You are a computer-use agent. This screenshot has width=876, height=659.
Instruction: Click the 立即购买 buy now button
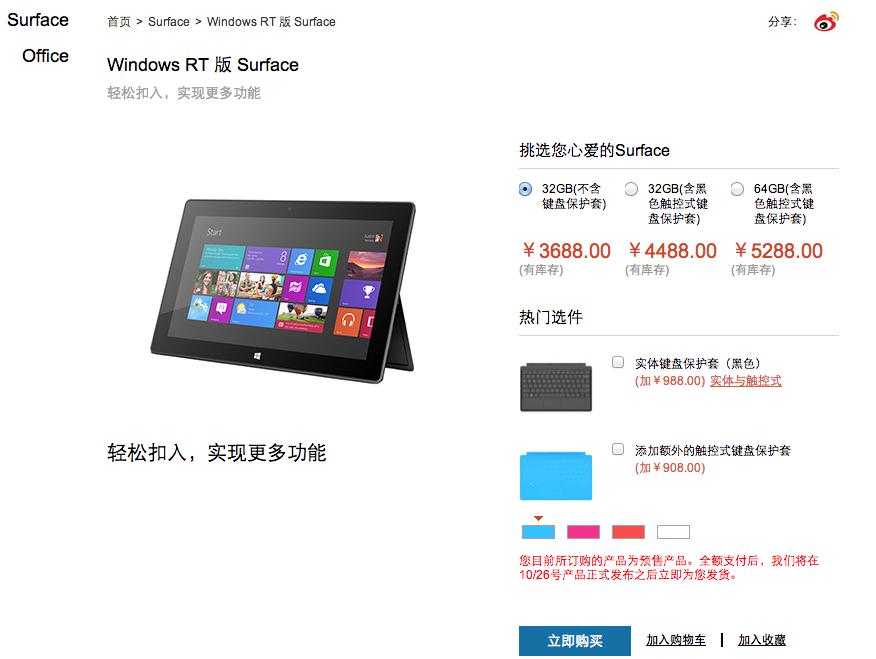pyautogui.click(x=575, y=641)
